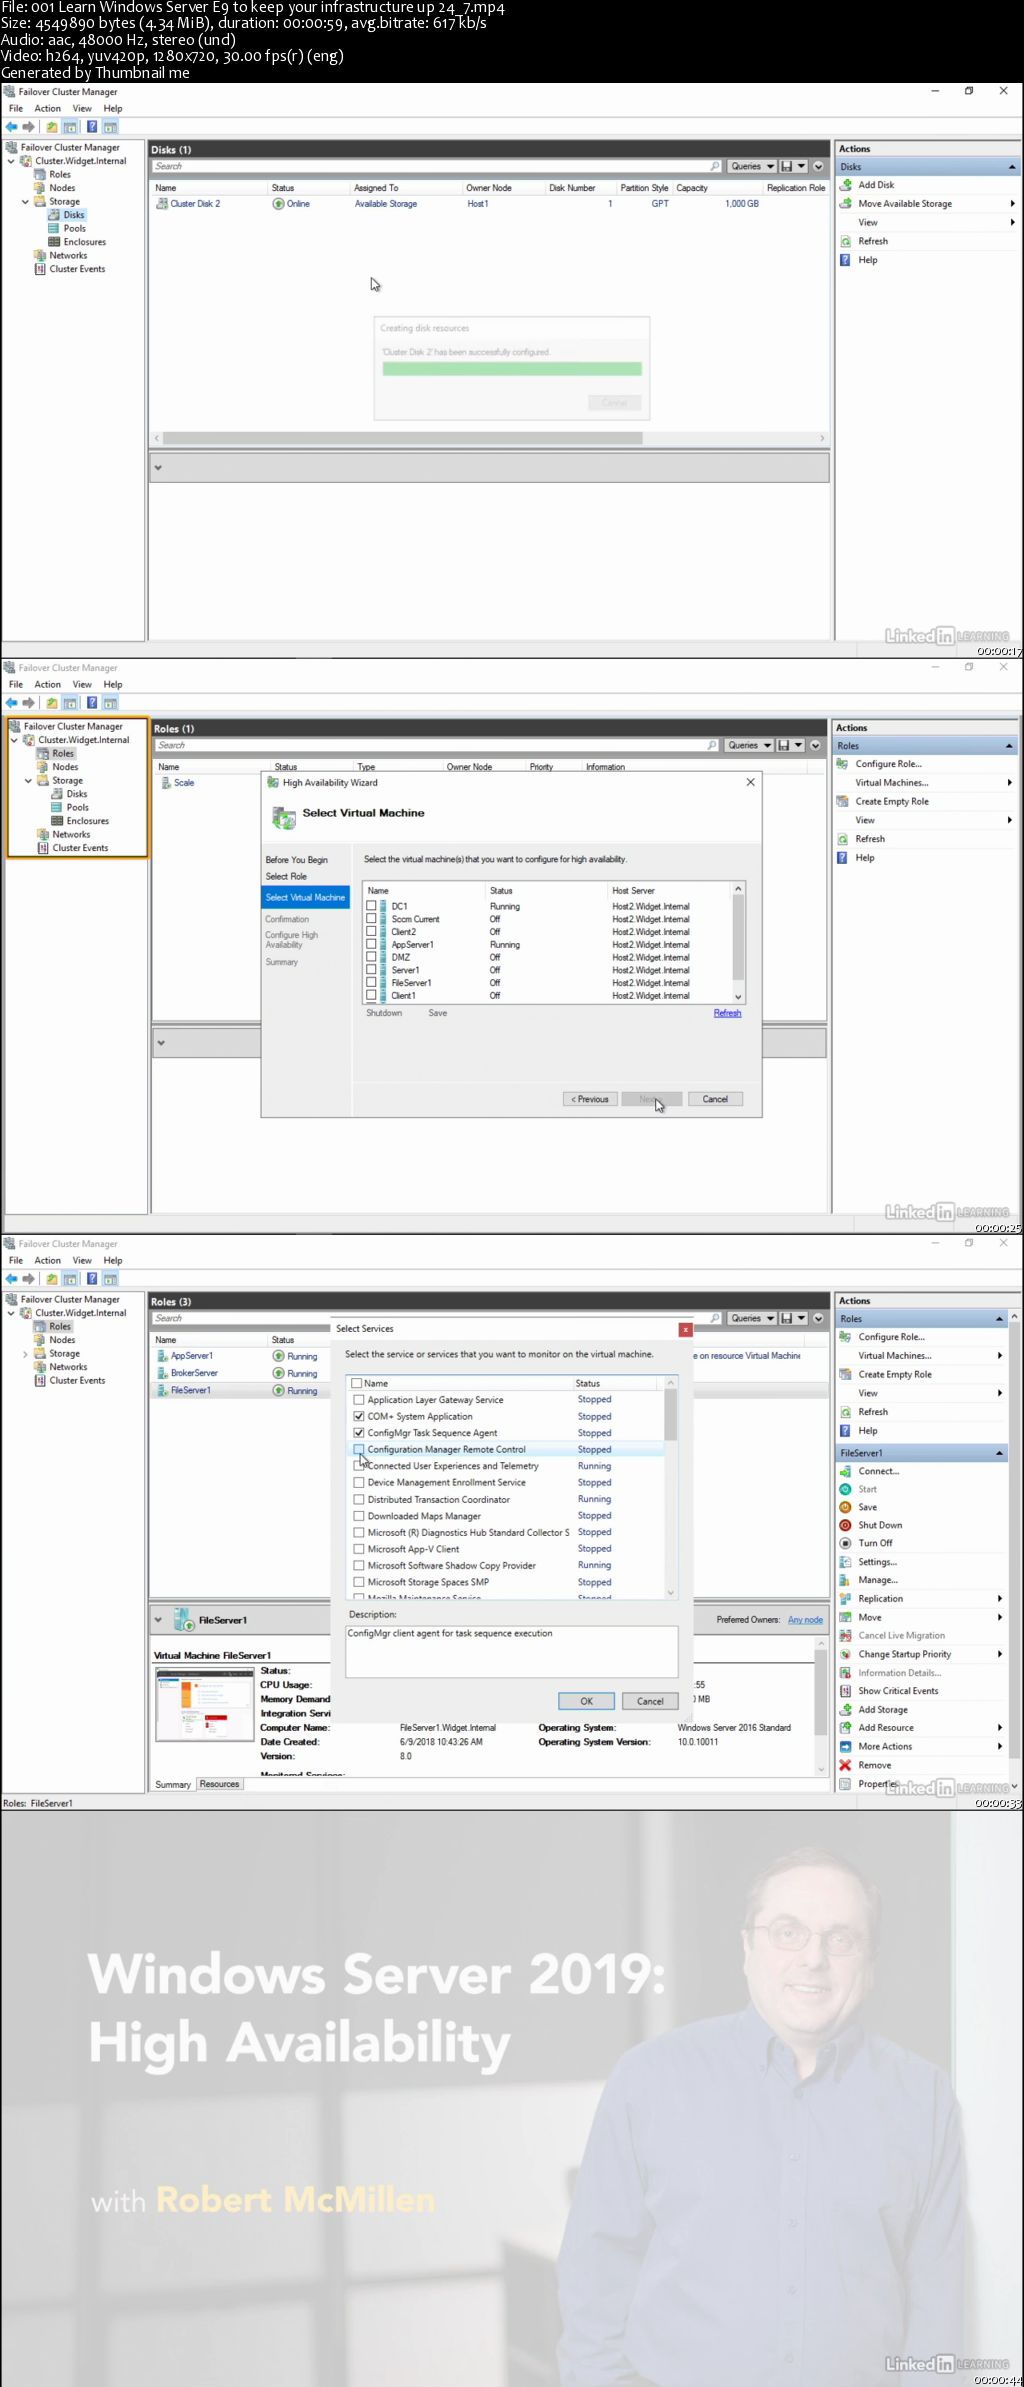Image resolution: width=1024 pixels, height=2387 pixels.
Task: Click Refresh in the Disks actions pane
Action: coord(873,241)
